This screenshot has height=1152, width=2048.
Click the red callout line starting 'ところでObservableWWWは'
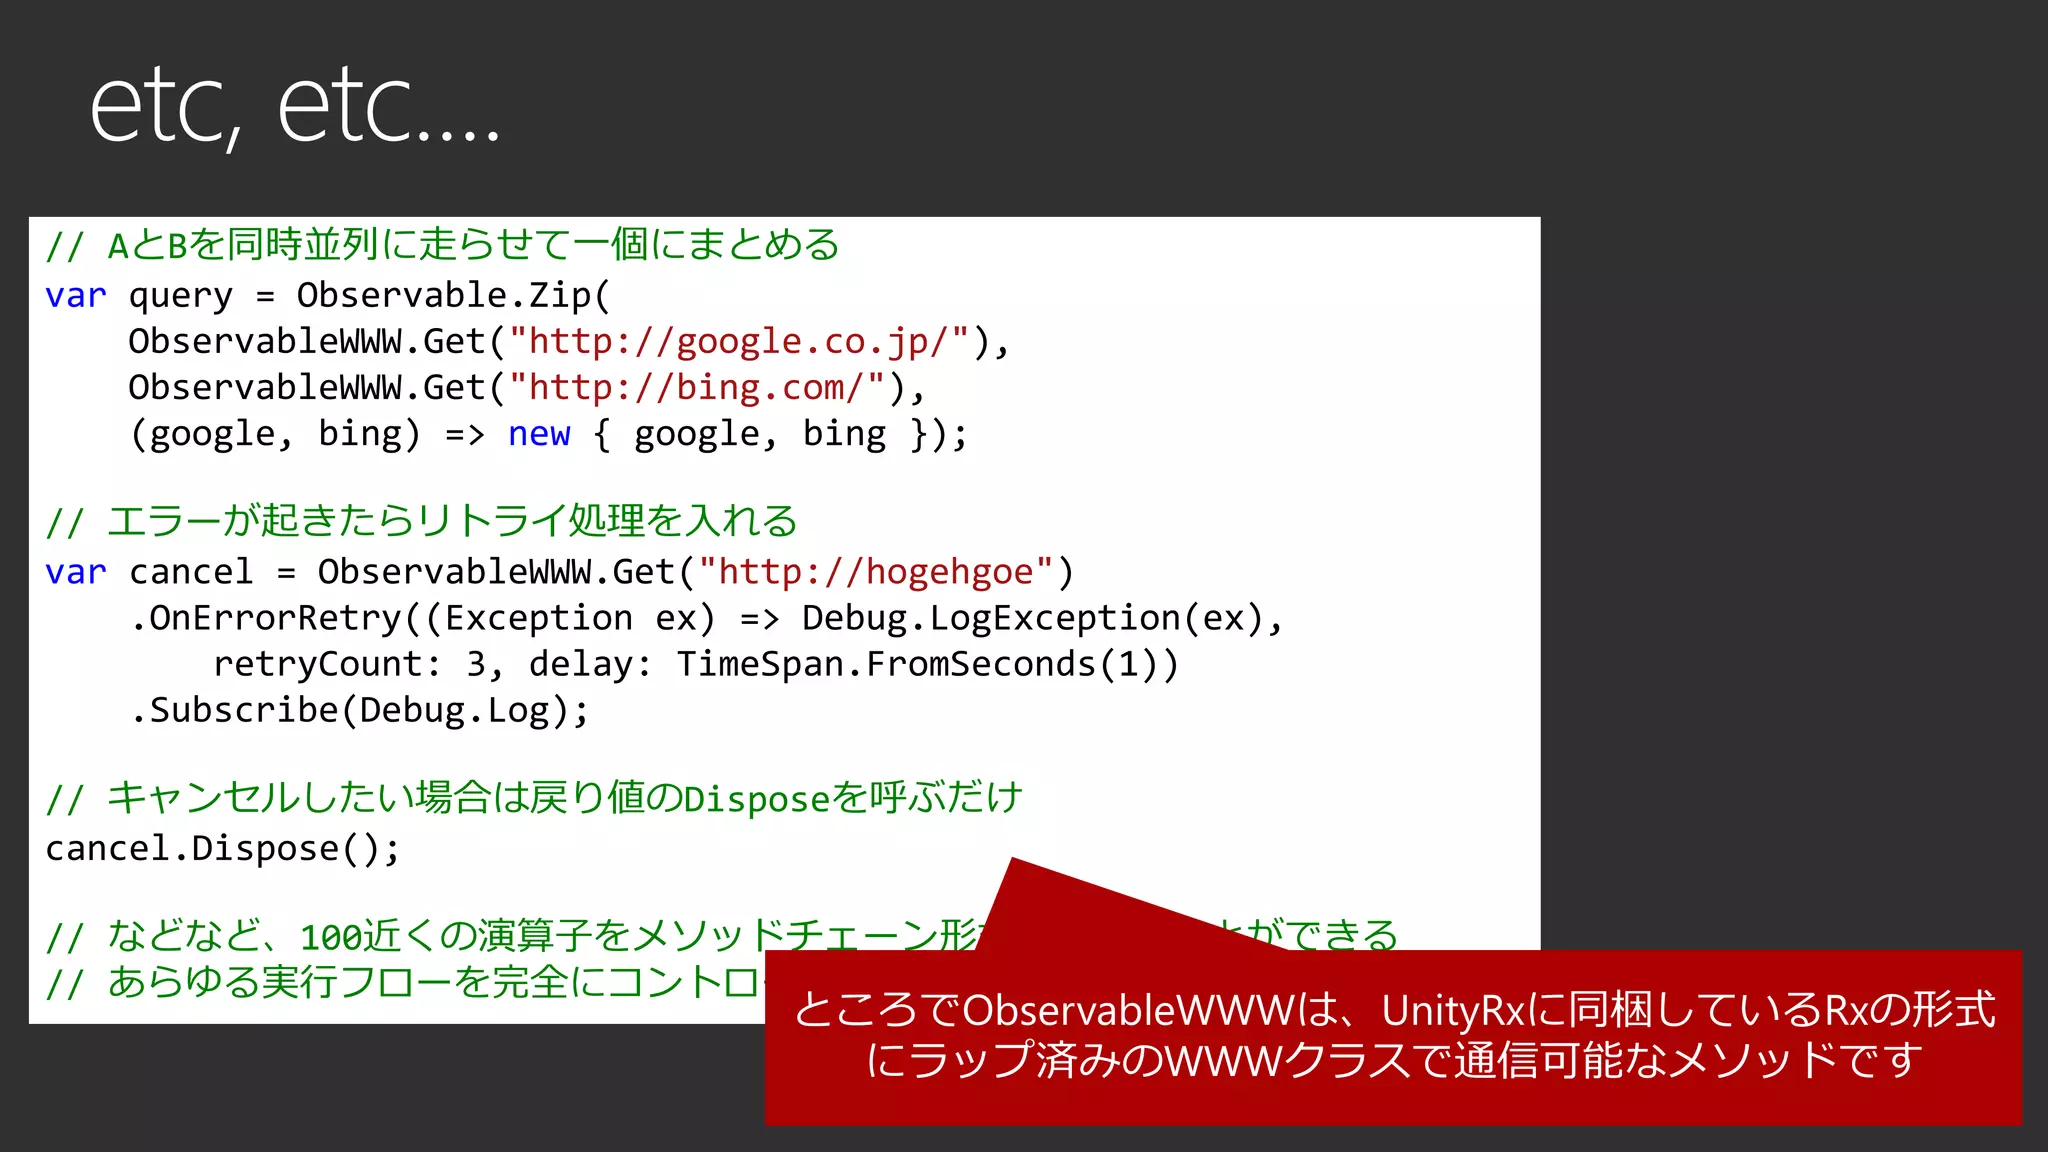pos(1394,1010)
